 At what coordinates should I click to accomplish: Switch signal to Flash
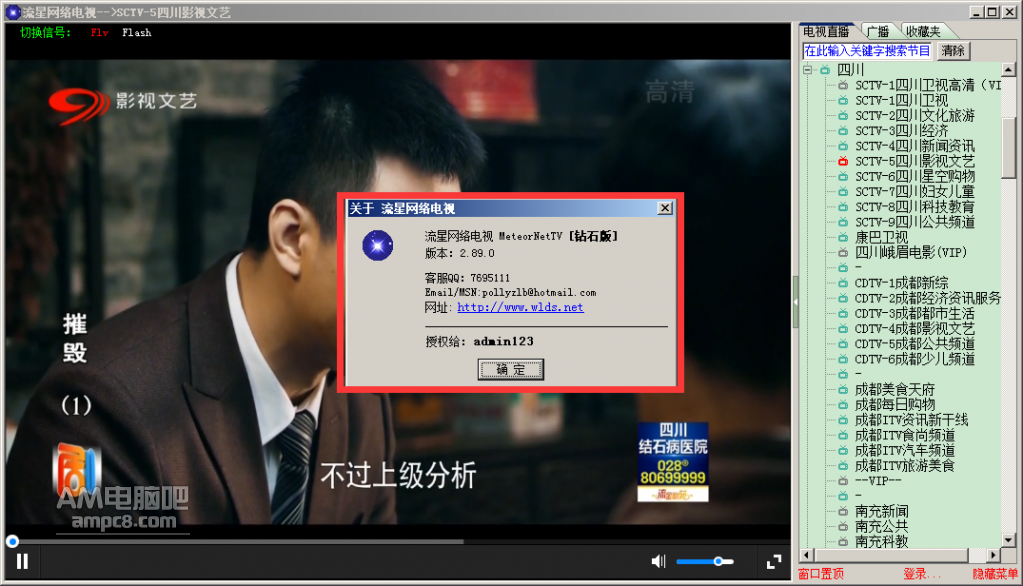click(136, 33)
